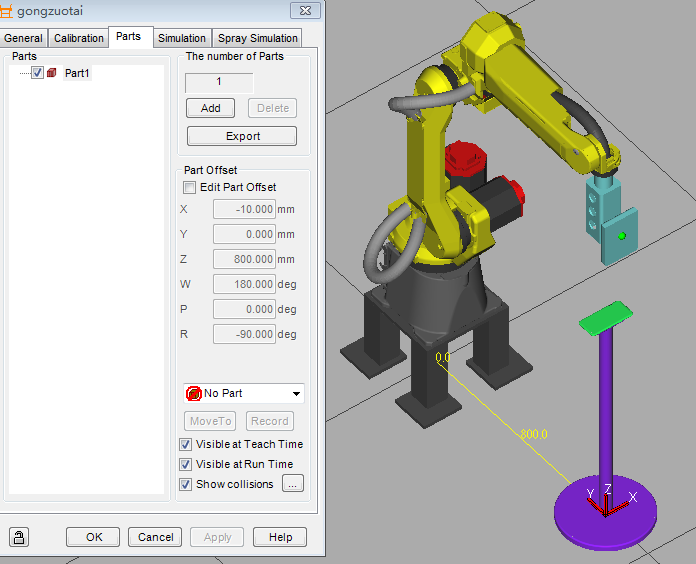Enable Edit Part Offset checkbox
The width and height of the screenshot is (696, 564).
coord(190,187)
